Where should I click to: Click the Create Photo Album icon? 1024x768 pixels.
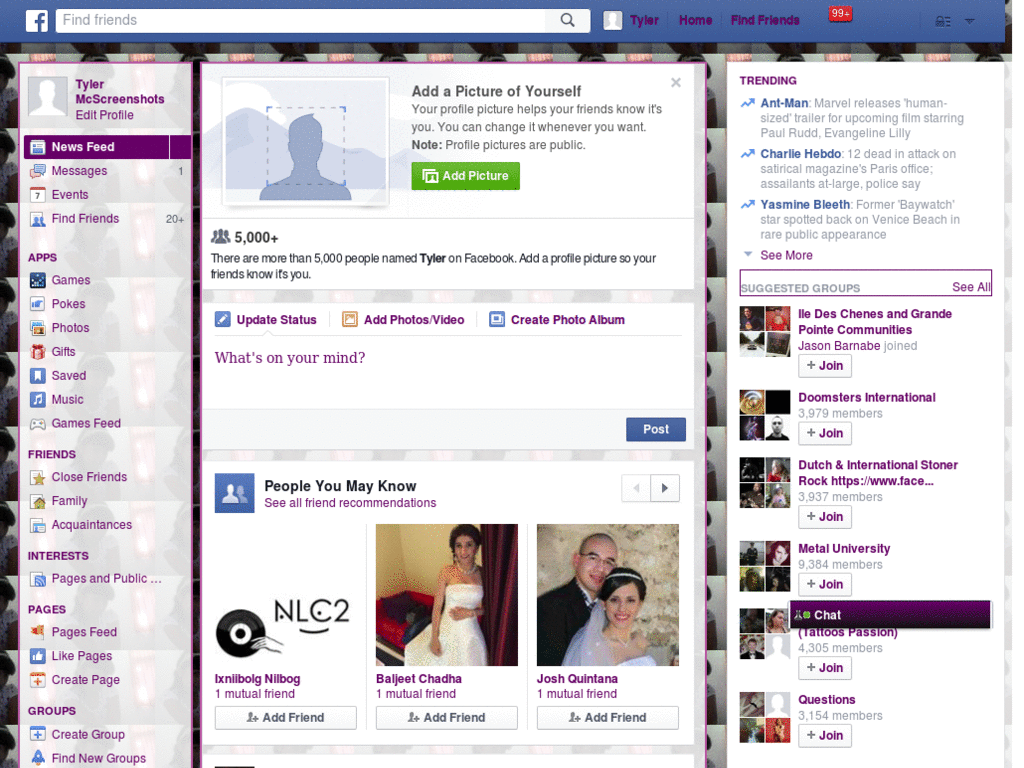point(497,319)
